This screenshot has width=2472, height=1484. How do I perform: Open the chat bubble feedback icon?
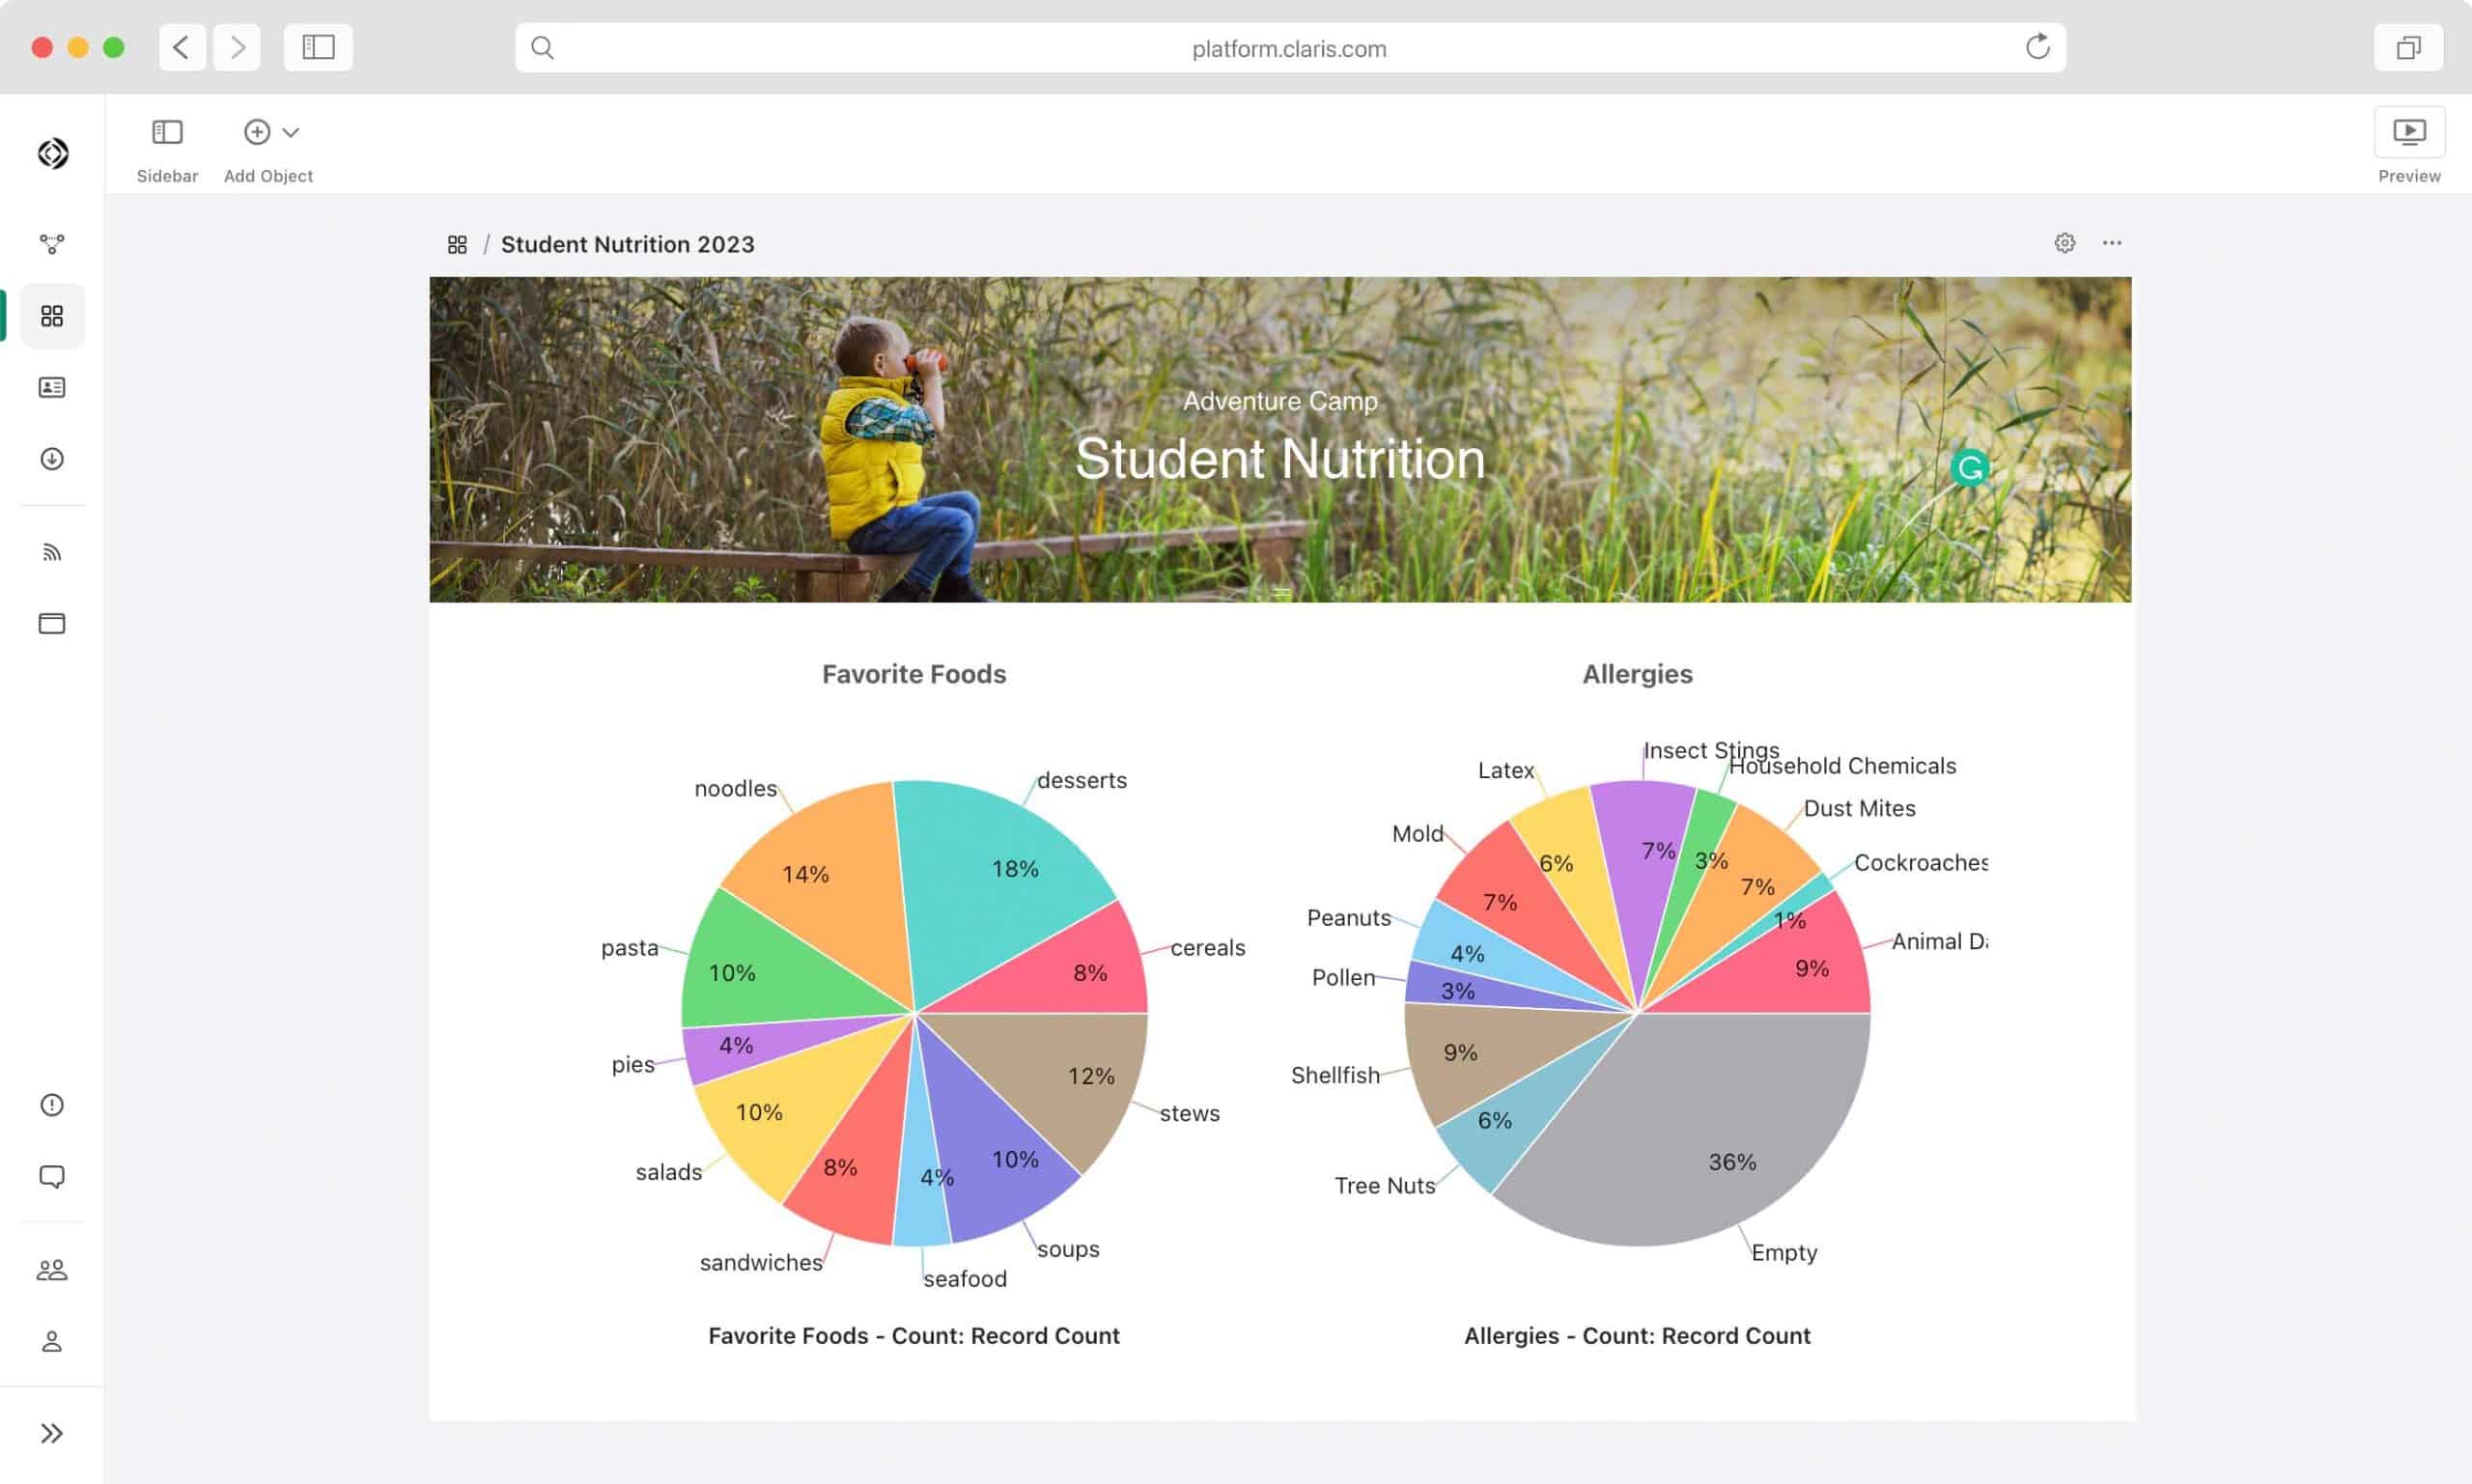(52, 1177)
